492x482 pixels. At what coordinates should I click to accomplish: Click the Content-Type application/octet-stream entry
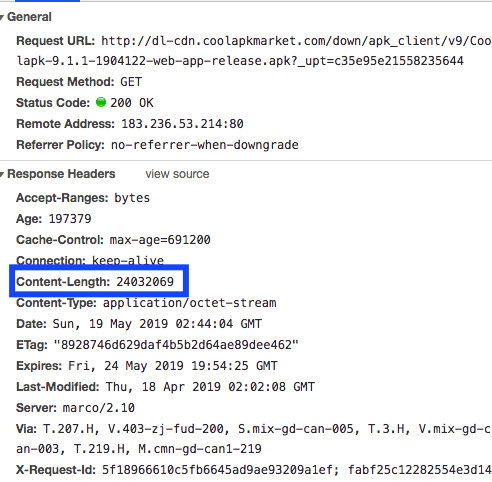coord(146,303)
